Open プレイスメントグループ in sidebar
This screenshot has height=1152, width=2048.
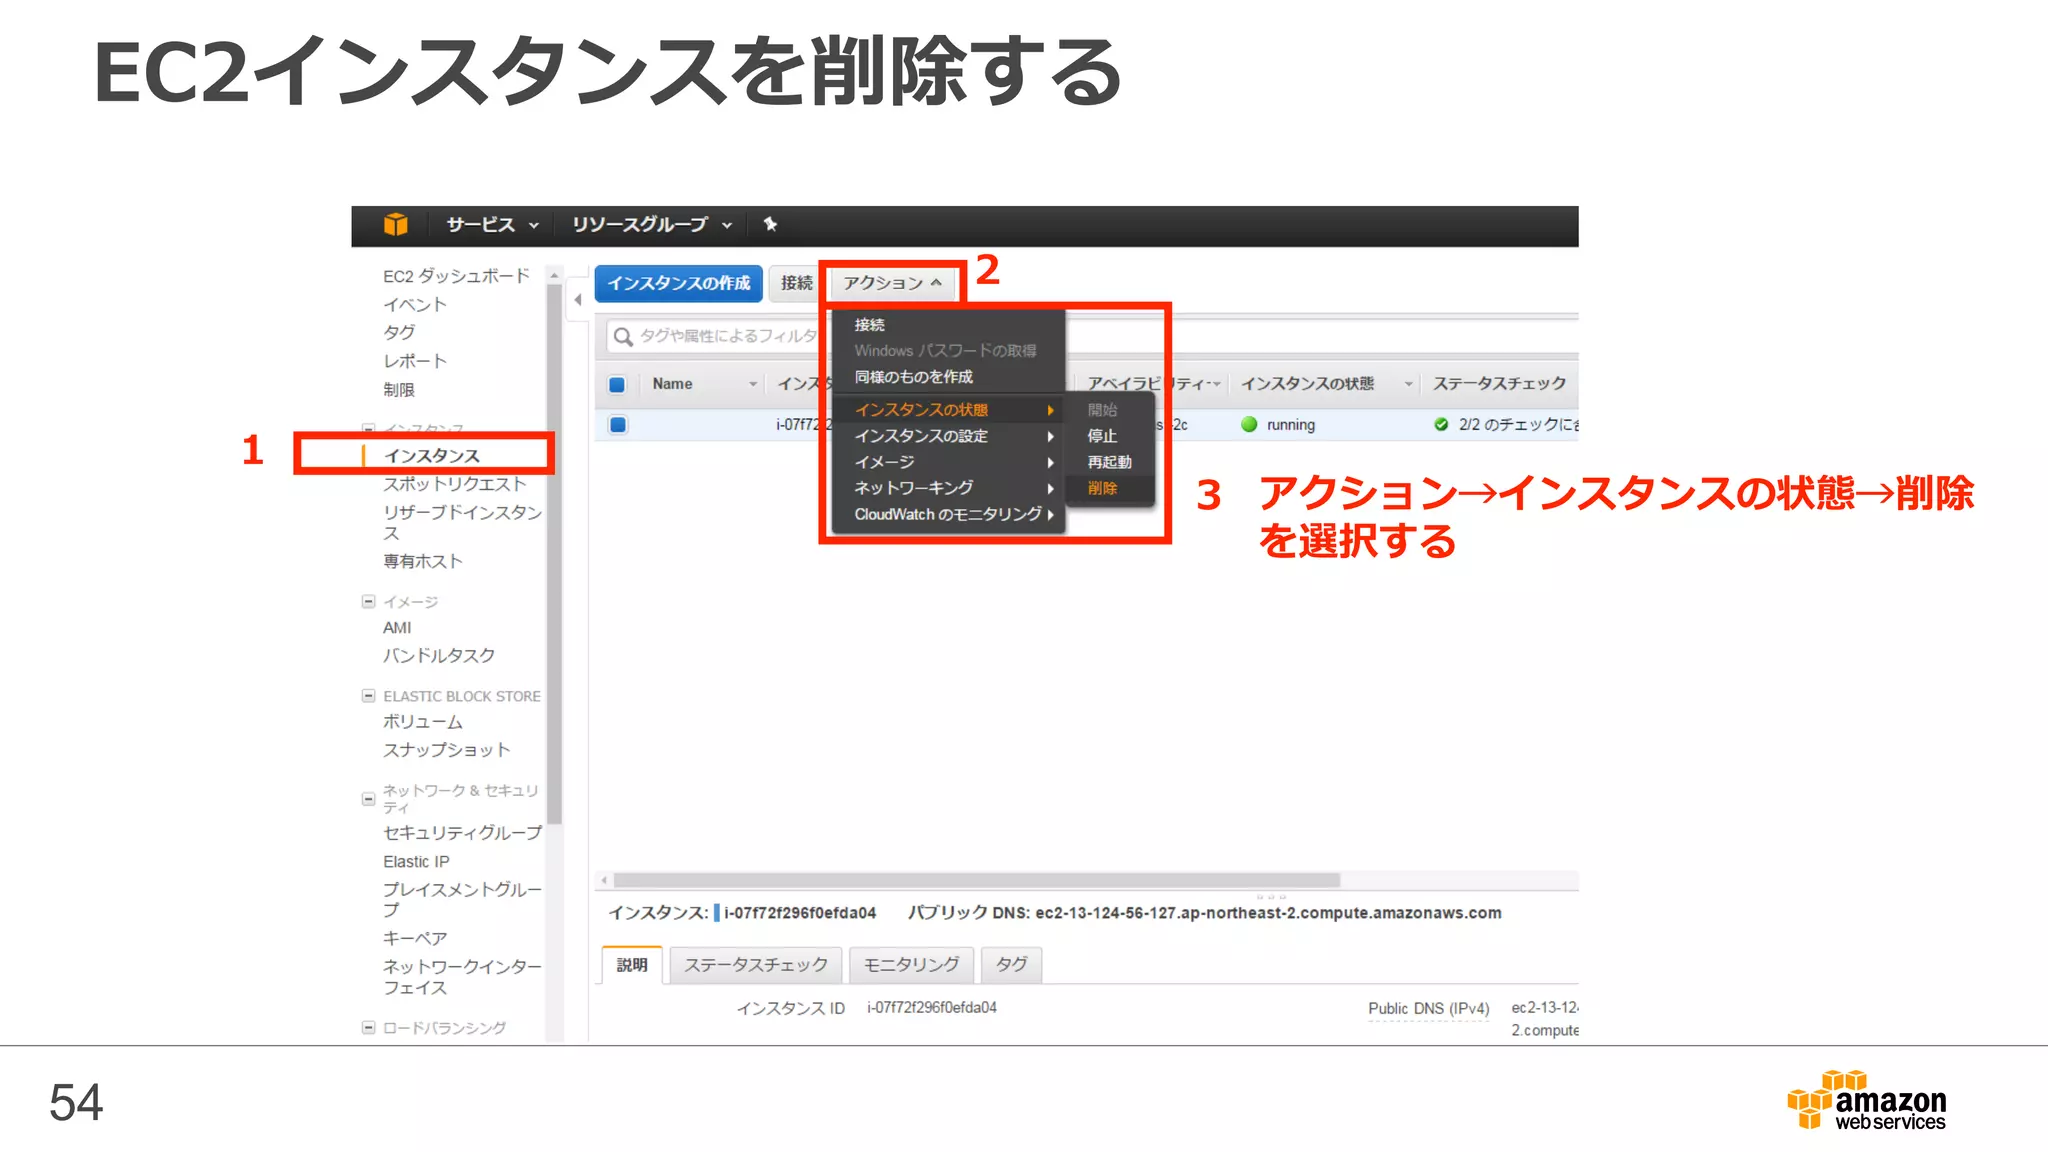(462, 899)
